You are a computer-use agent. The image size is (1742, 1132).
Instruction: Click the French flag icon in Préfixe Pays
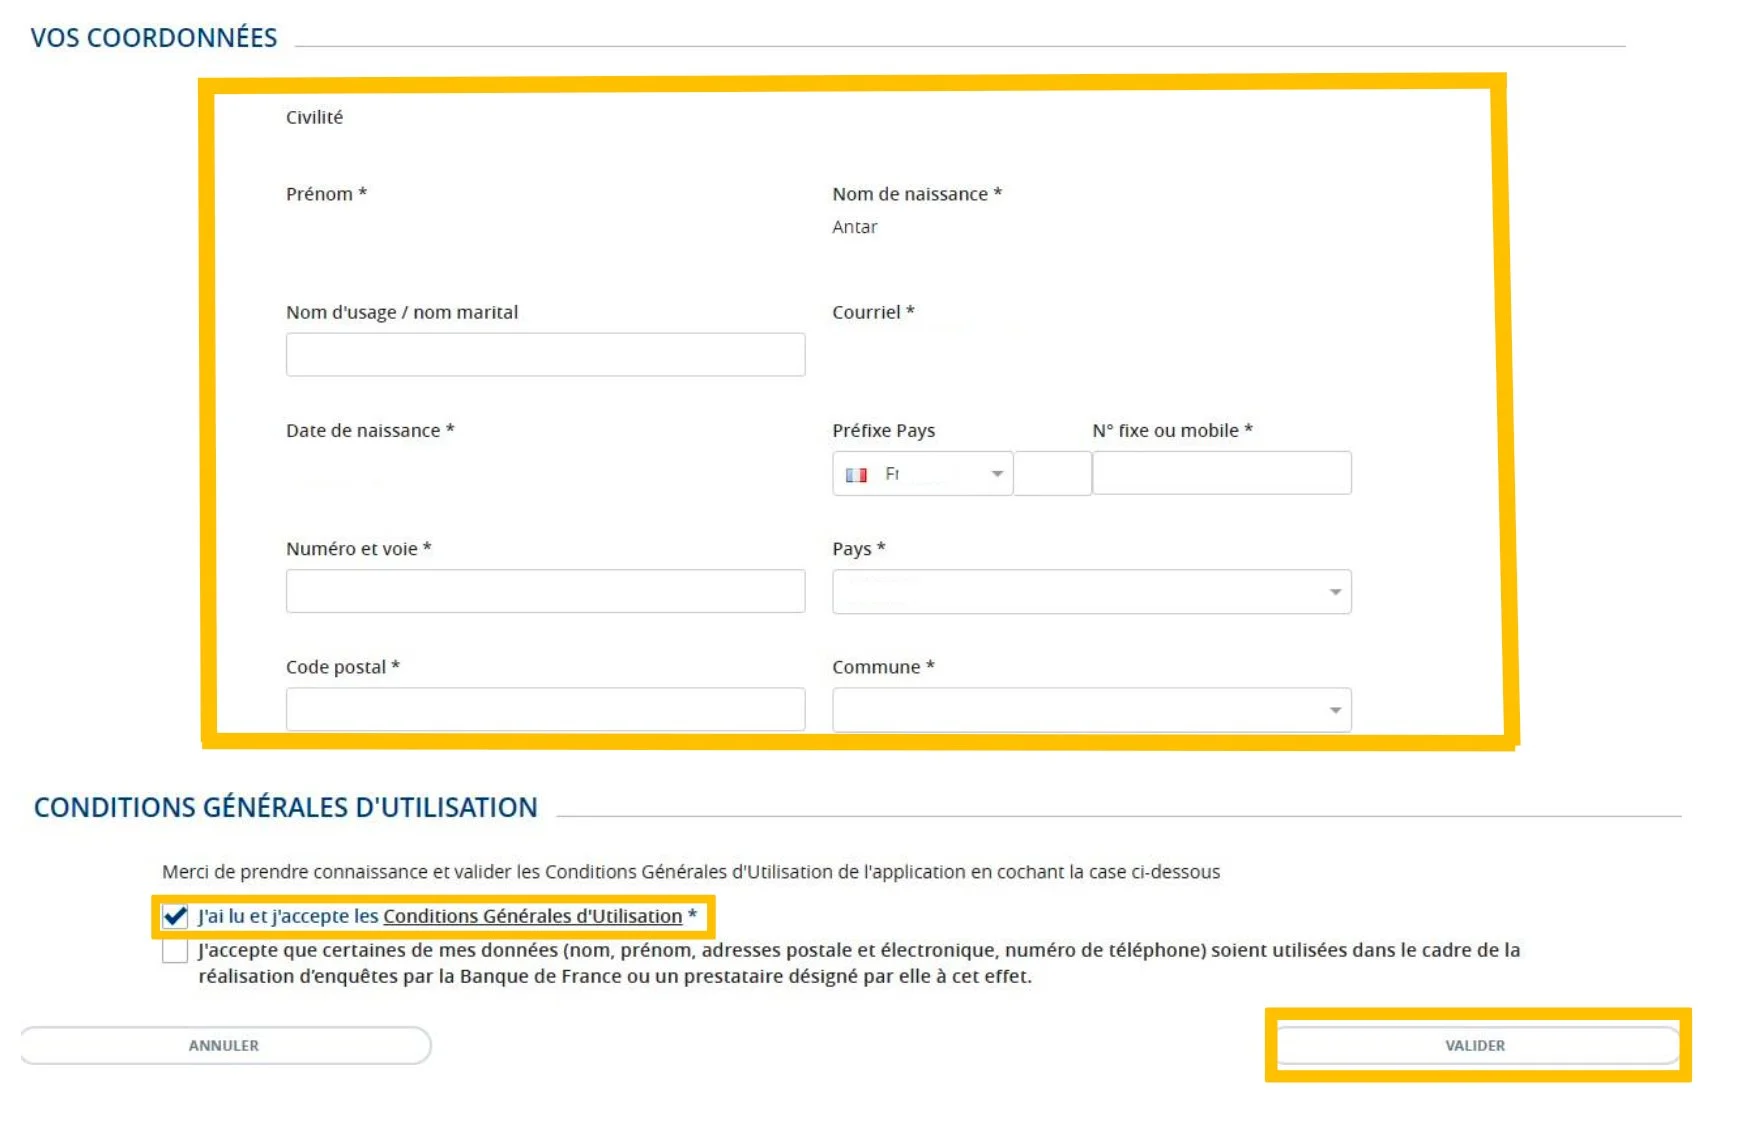click(858, 473)
